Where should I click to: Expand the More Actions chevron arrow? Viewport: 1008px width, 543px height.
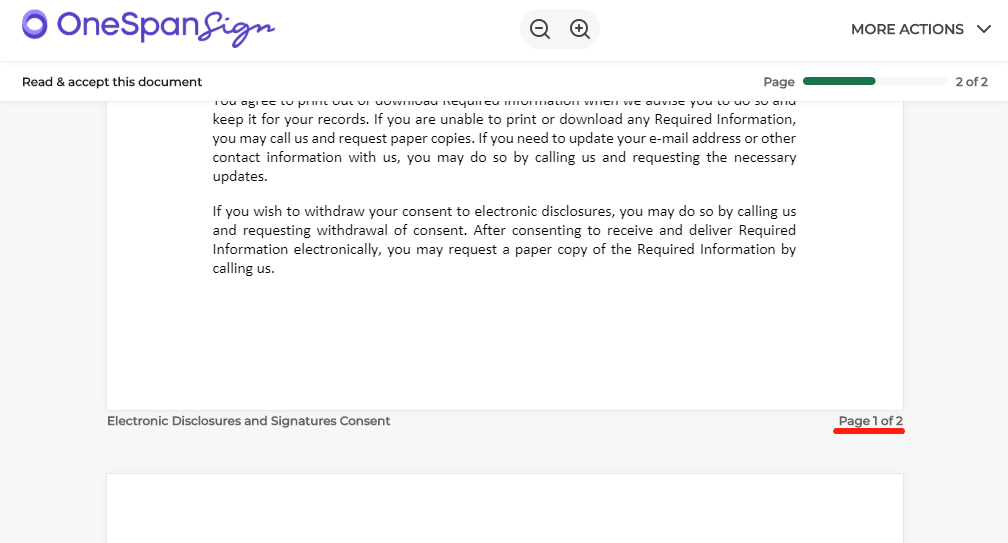pyautogui.click(x=984, y=29)
